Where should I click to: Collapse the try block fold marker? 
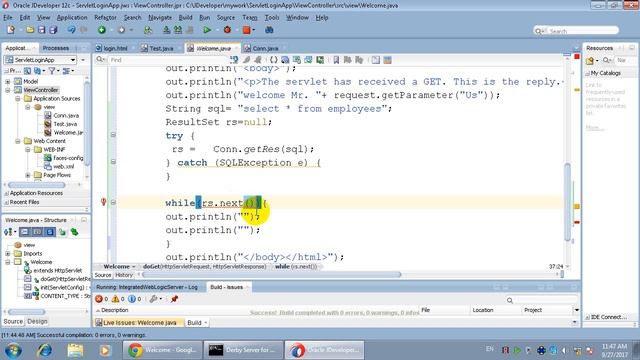pos(113,135)
